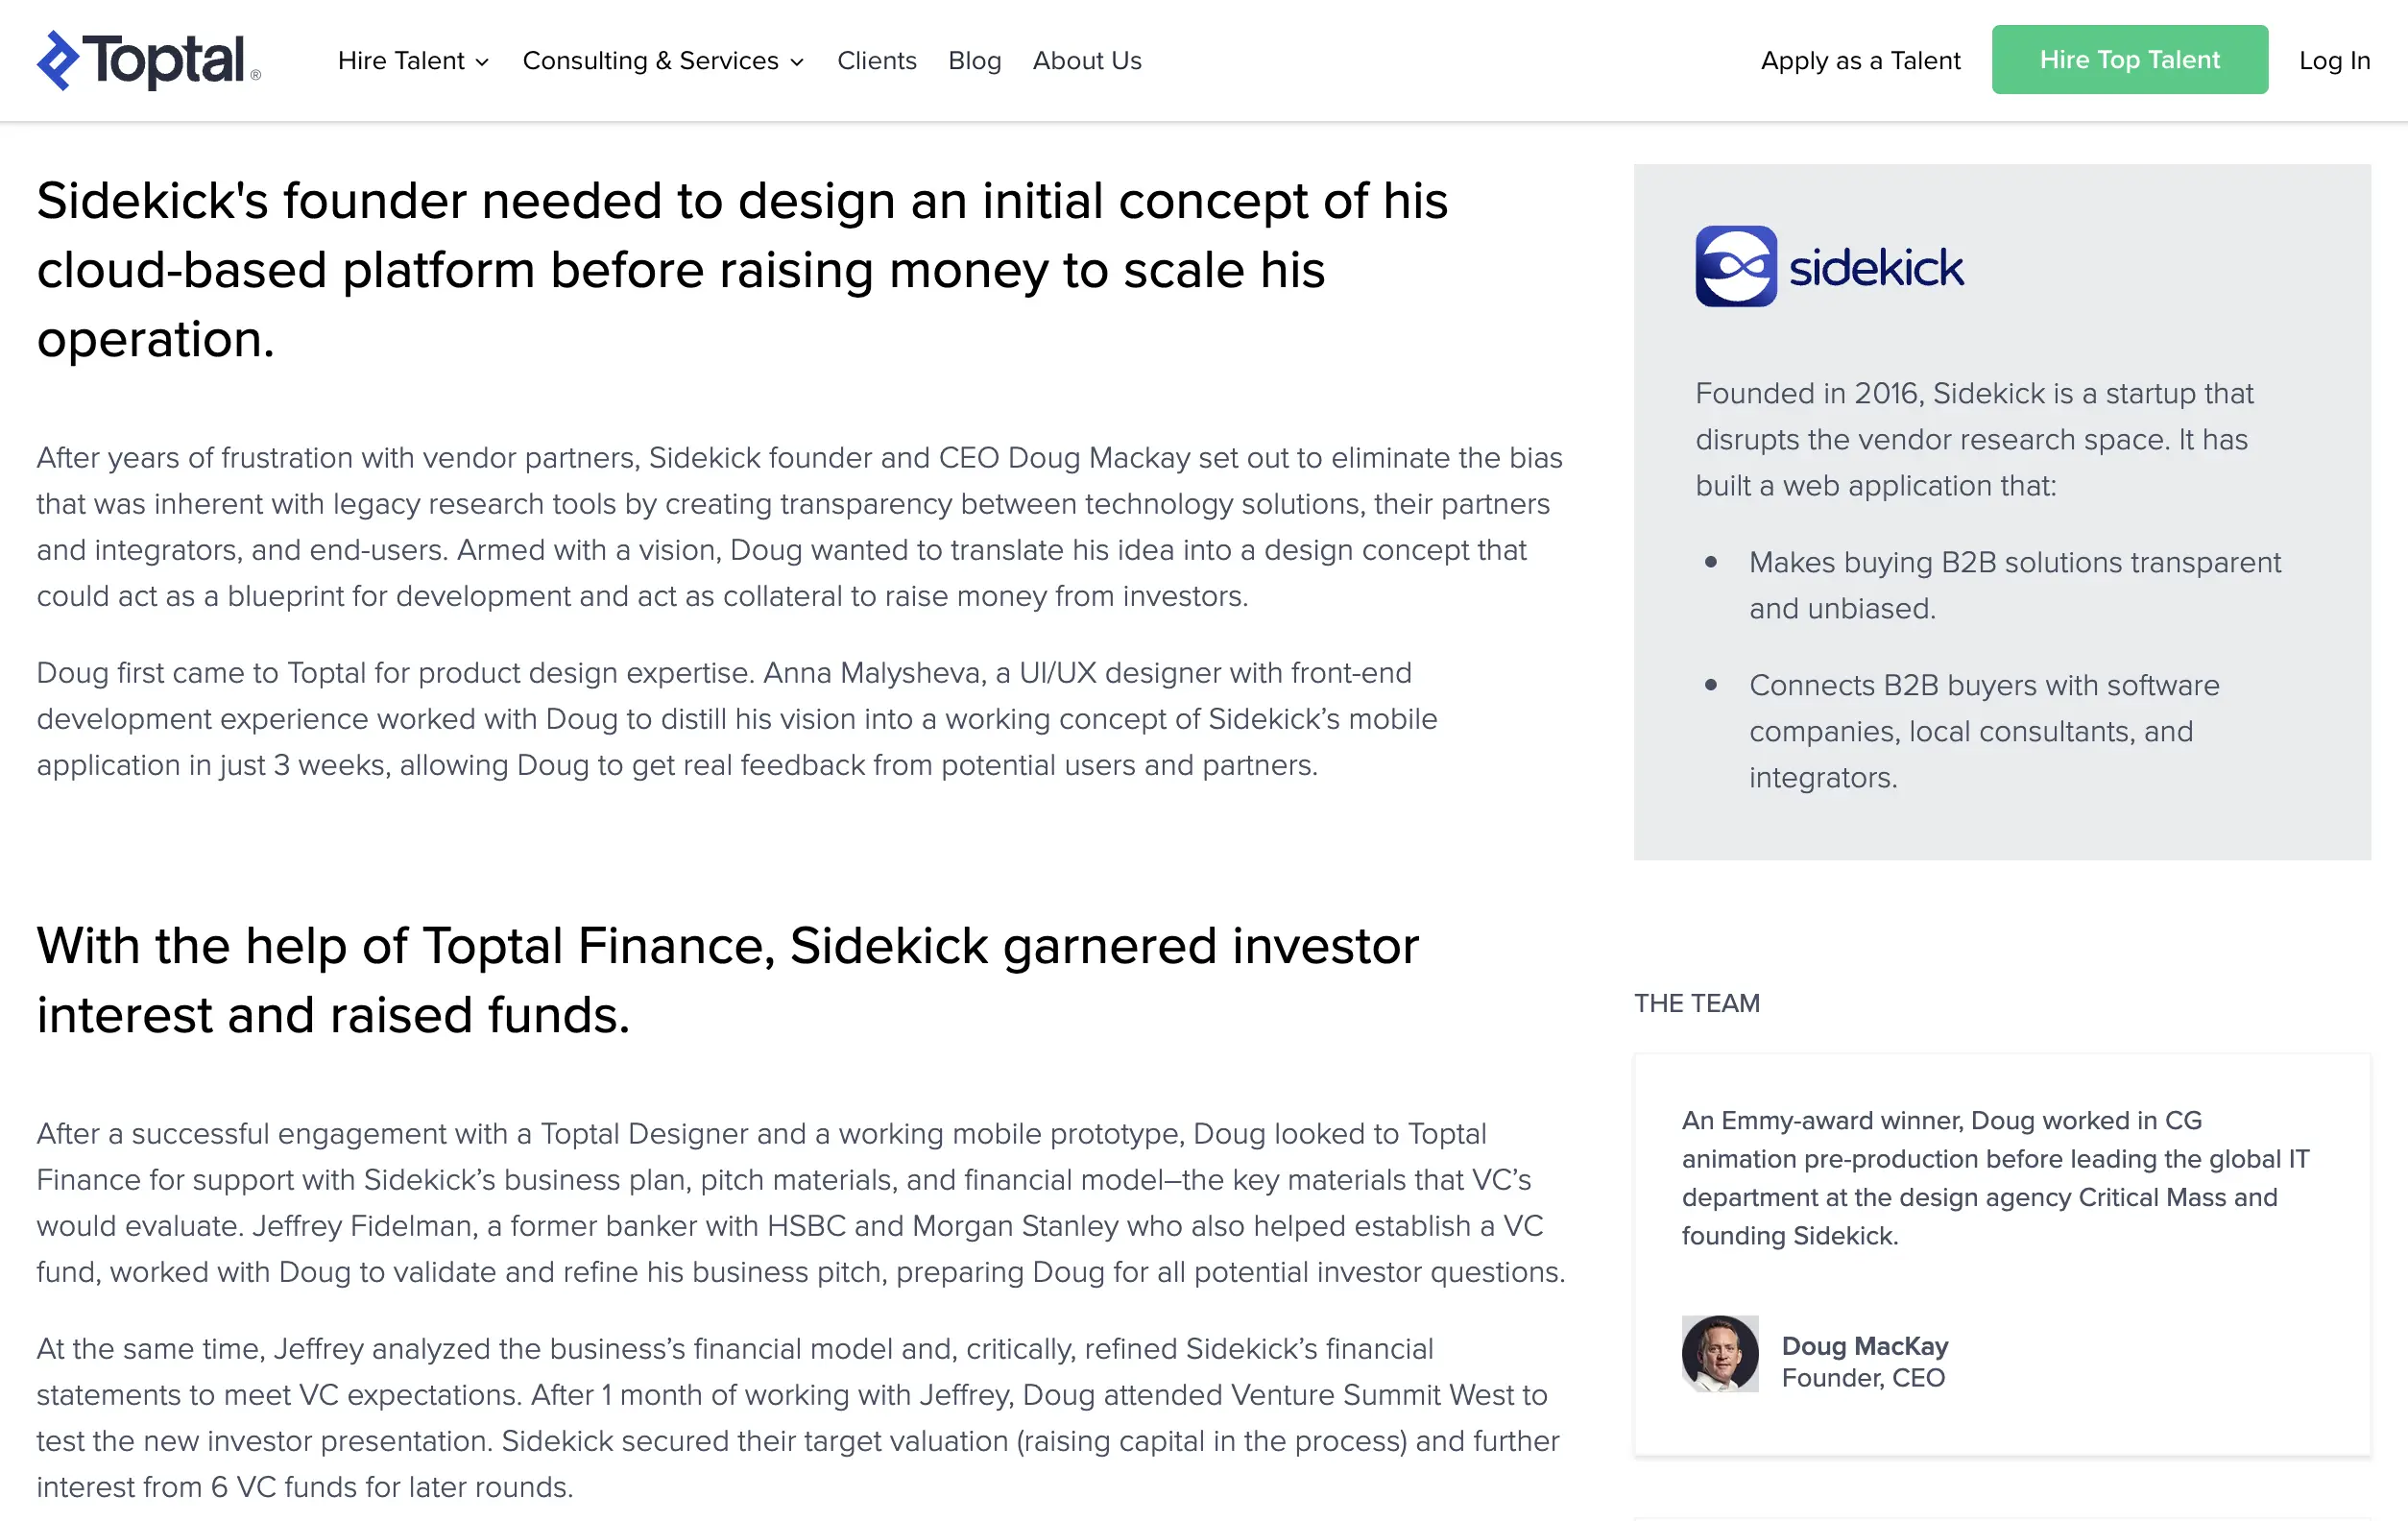Screen dimensions: 2408x1521
Task: Expand the Consulting & Services chevron
Action: pyautogui.click(x=797, y=62)
